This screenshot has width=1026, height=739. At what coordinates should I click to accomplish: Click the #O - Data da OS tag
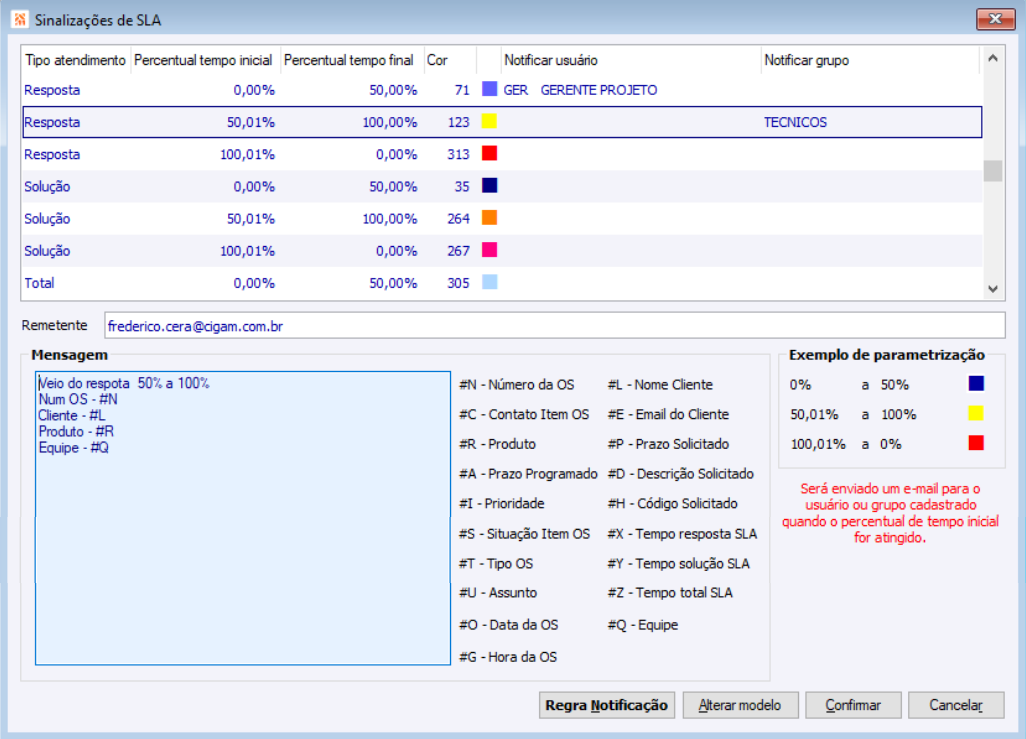click(508, 625)
